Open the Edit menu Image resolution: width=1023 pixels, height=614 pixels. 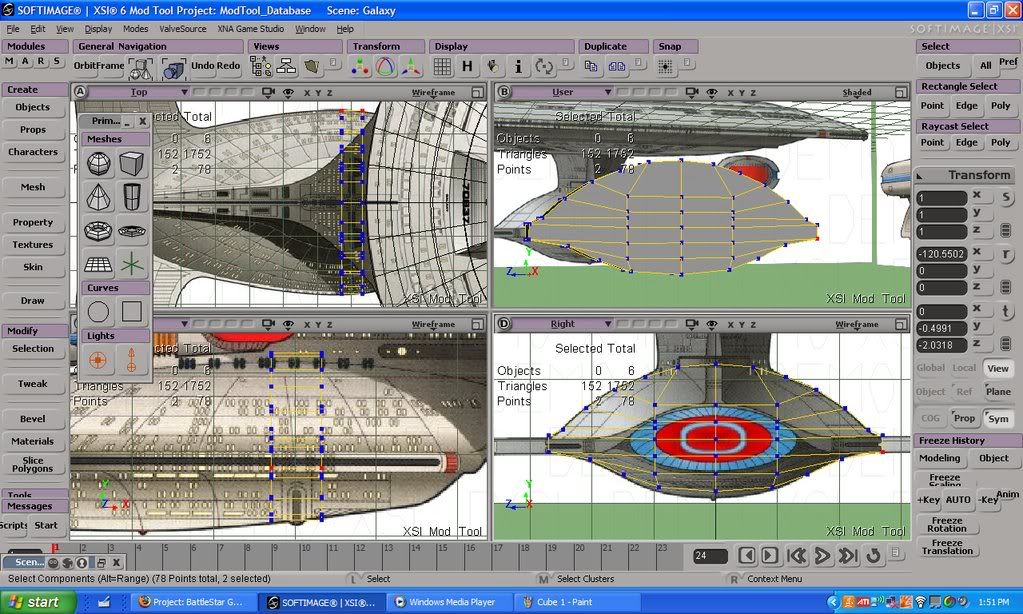pyautogui.click(x=38, y=29)
